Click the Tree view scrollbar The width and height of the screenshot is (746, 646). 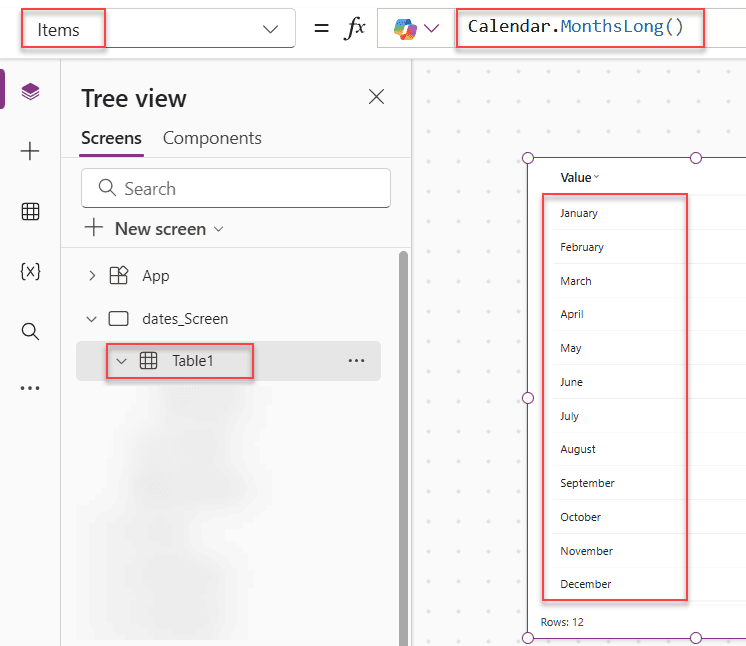(x=403, y=447)
